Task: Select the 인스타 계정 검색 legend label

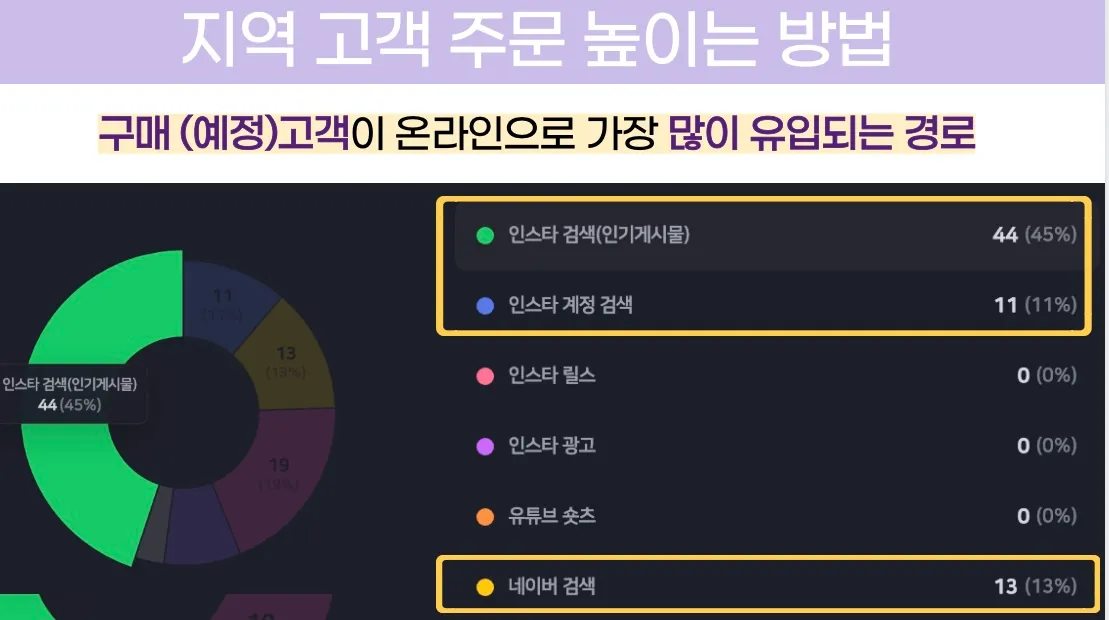Action: coord(571,305)
